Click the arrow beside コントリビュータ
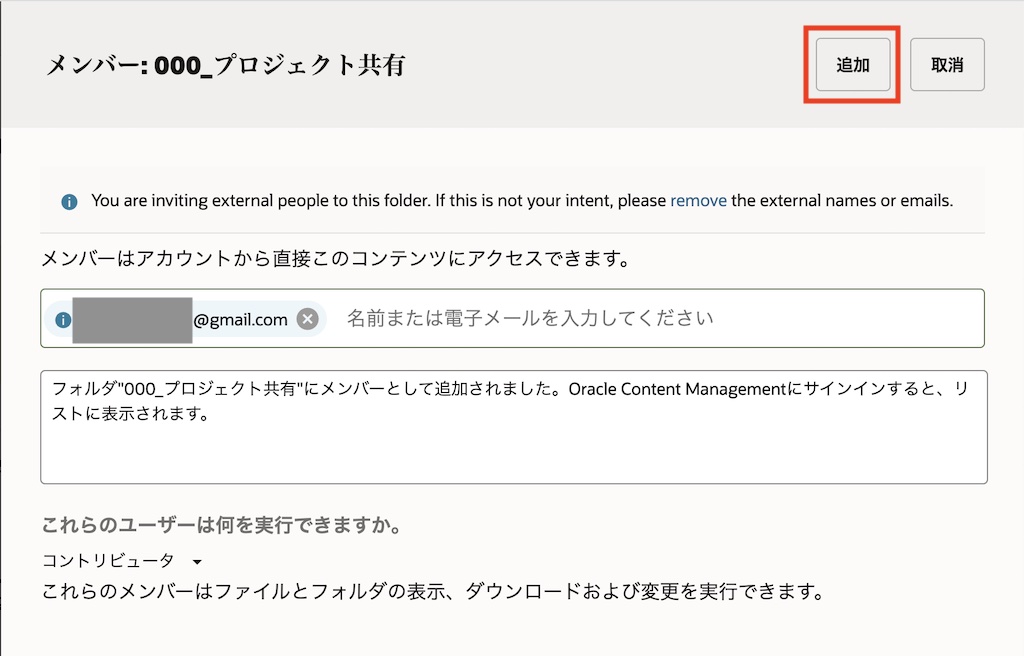Screen dimensions: 1024x656 click(x=197, y=562)
